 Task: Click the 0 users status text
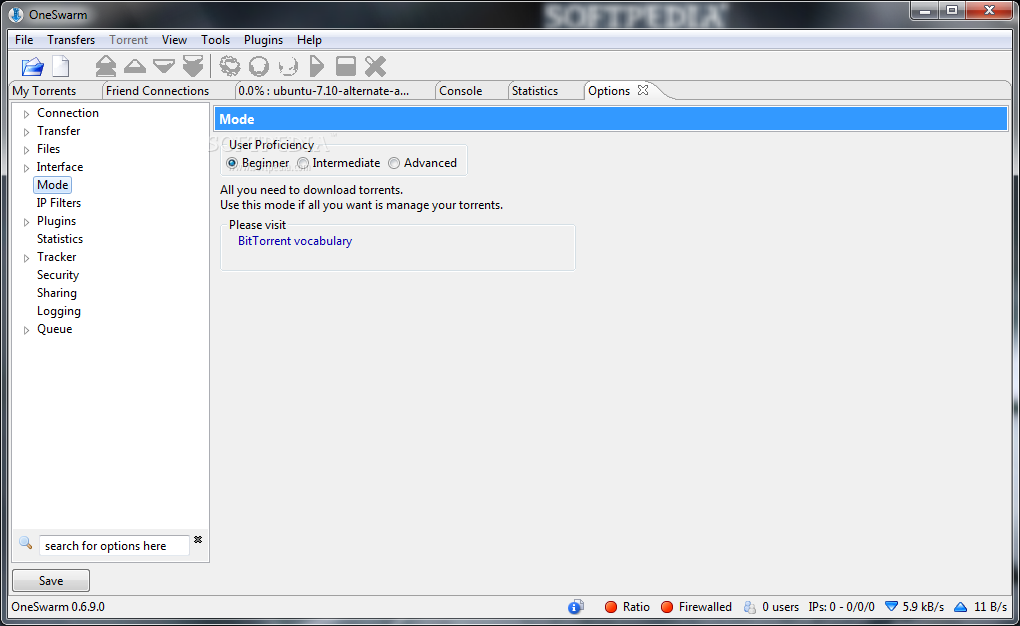click(780, 607)
